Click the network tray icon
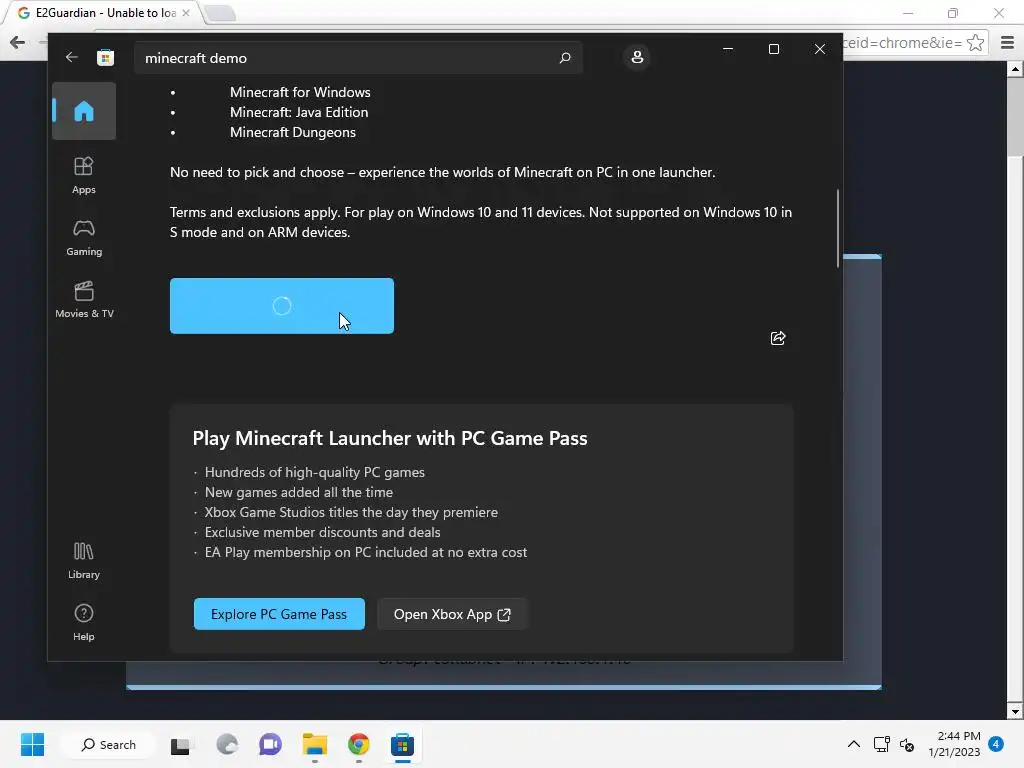This screenshot has height=768, width=1024. [882, 744]
